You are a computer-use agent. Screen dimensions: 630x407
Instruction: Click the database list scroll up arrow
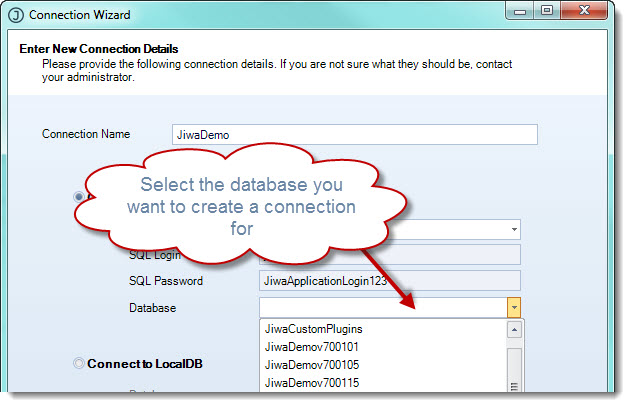[514, 330]
